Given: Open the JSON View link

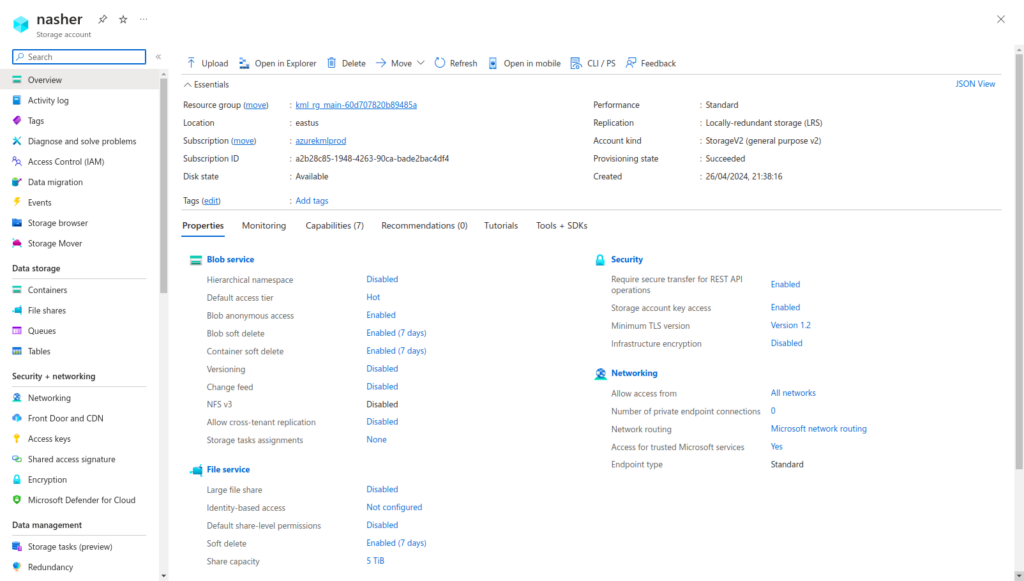Looking at the screenshot, I should (x=975, y=84).
